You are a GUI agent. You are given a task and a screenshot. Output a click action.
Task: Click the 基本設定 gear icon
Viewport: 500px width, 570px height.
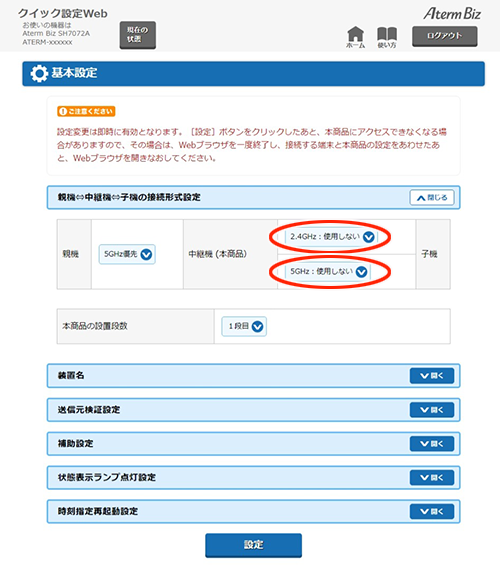39,73
